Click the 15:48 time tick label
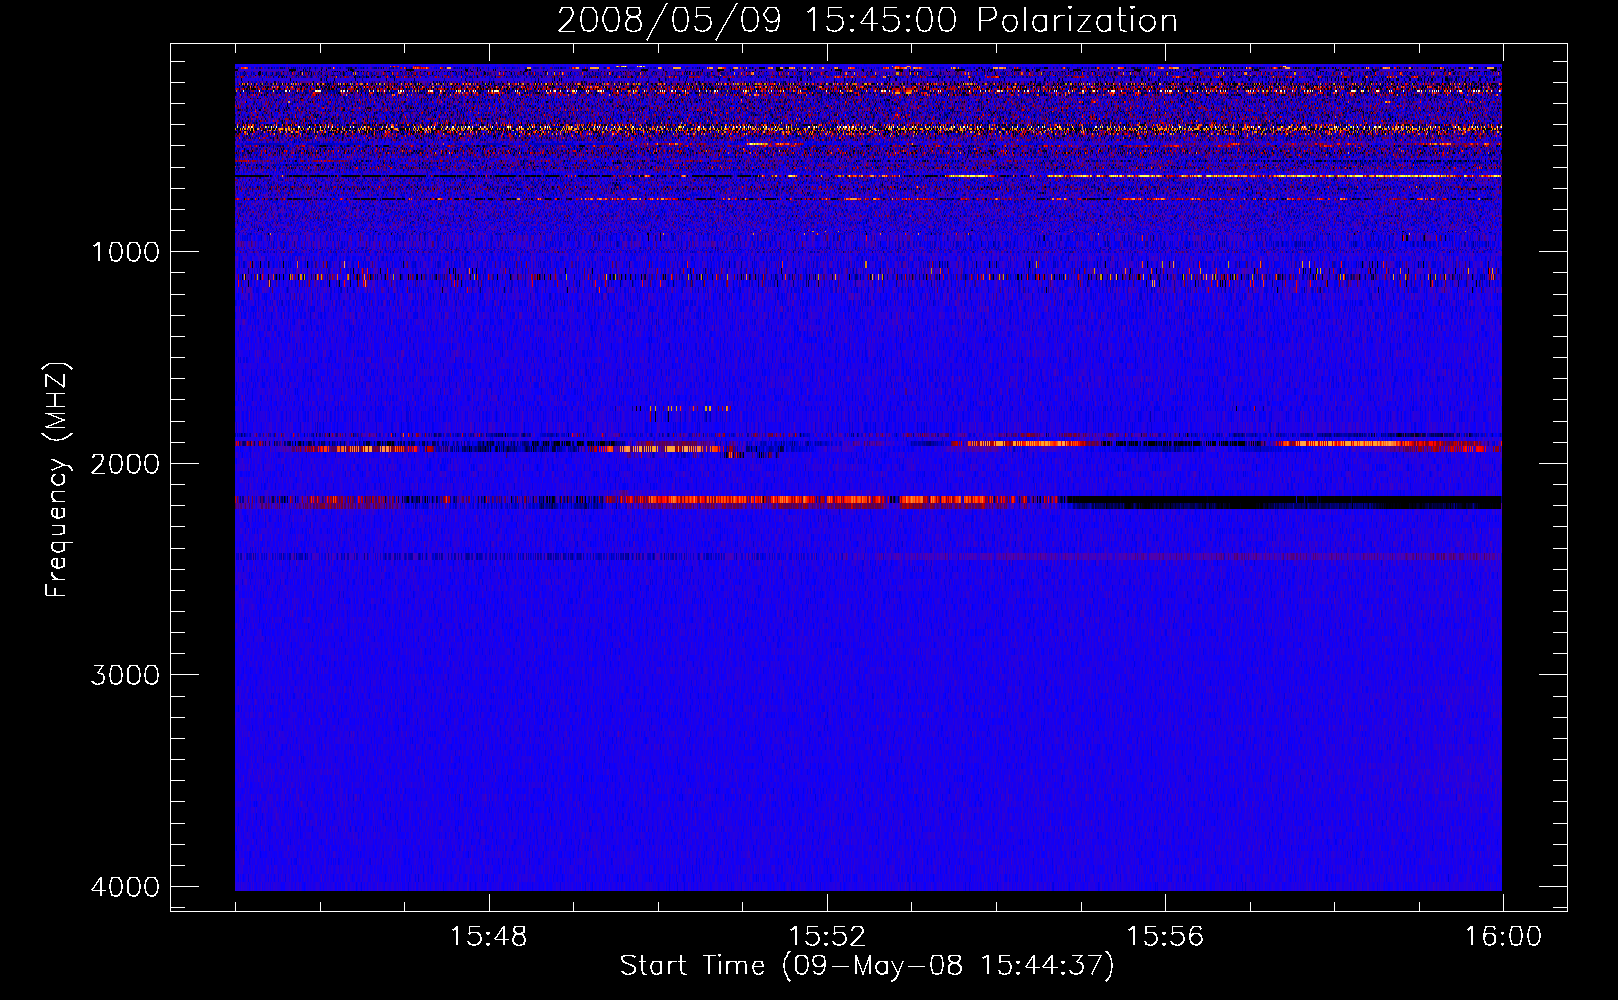Viewport: 1618px width, 1000px height. (x=488, y=937)
